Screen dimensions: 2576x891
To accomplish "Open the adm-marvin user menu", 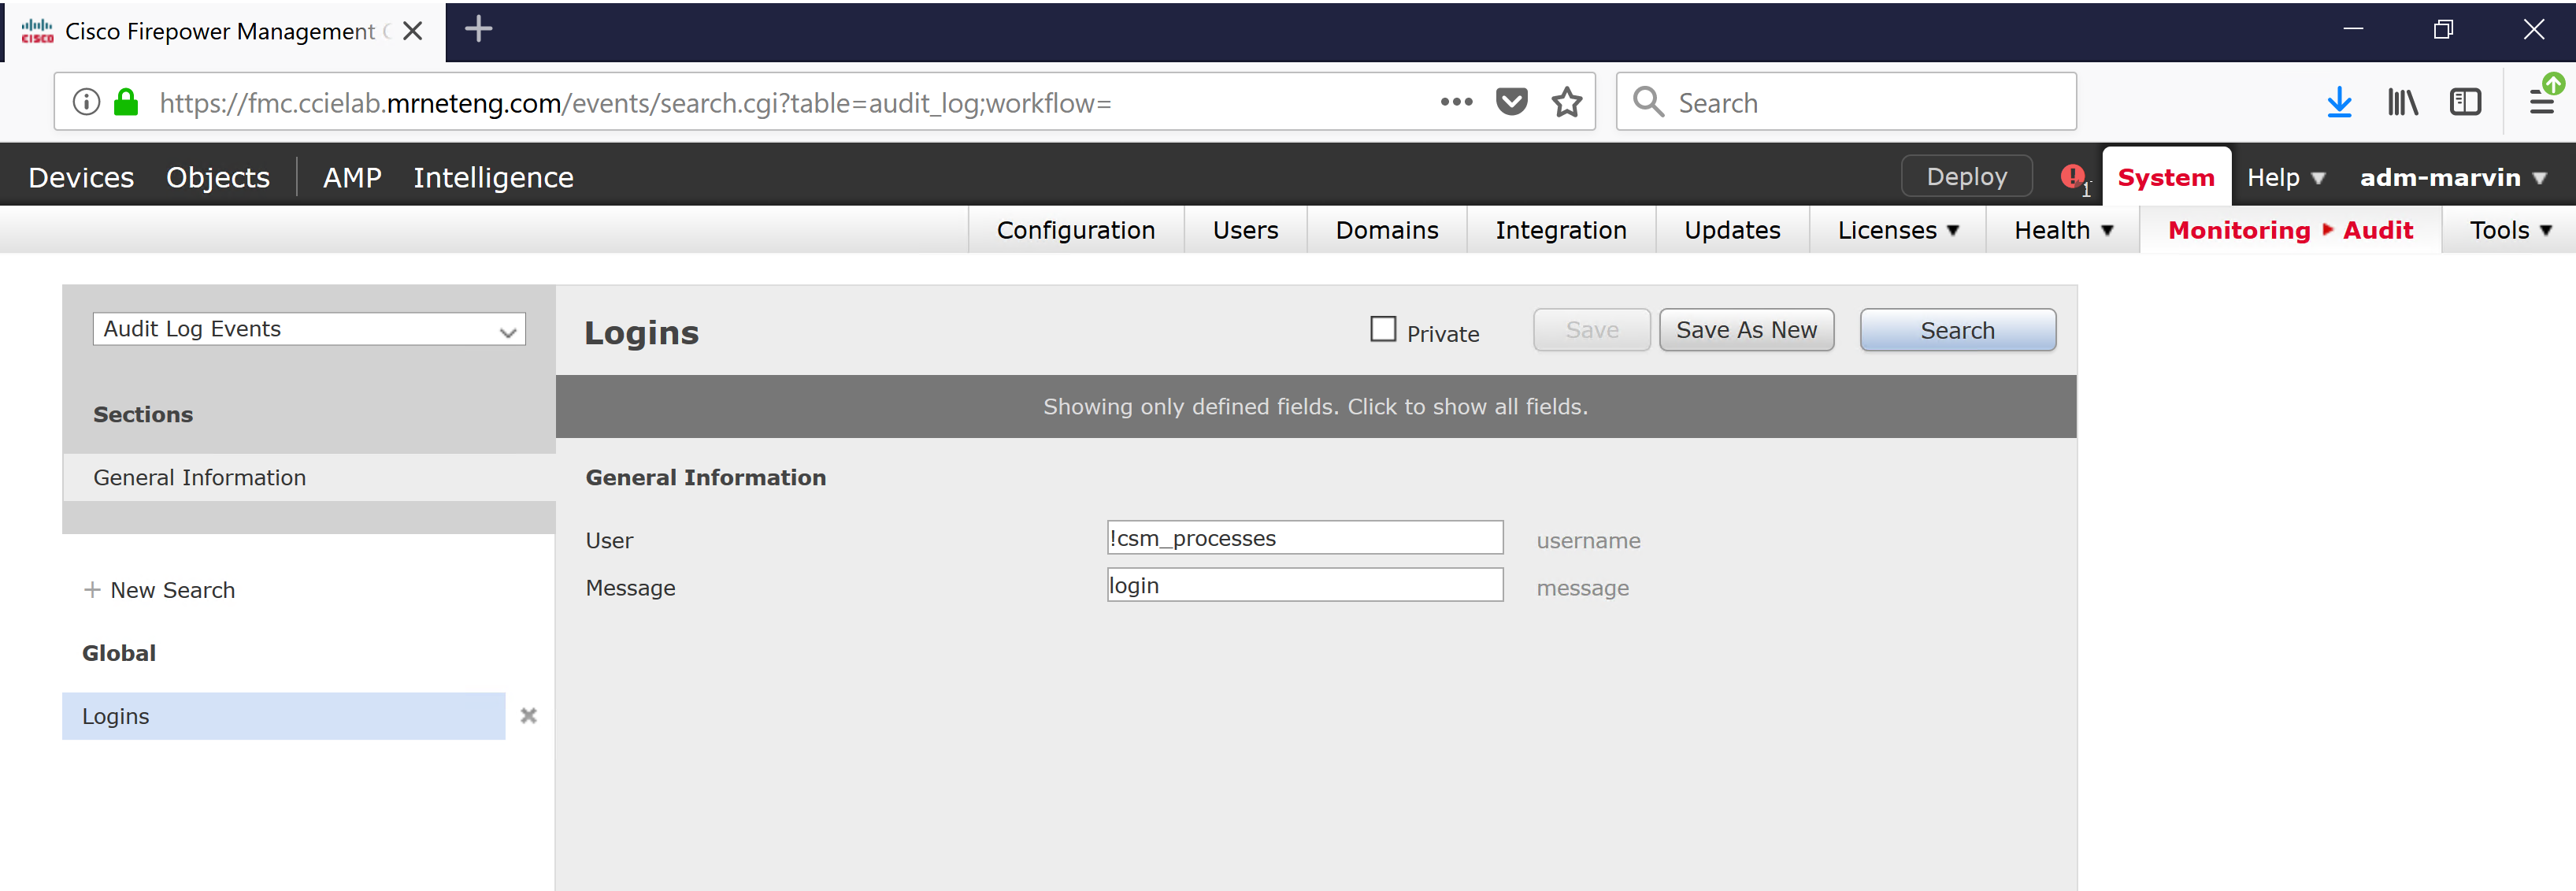I will pyautogui.click(x=2452, y=178).
